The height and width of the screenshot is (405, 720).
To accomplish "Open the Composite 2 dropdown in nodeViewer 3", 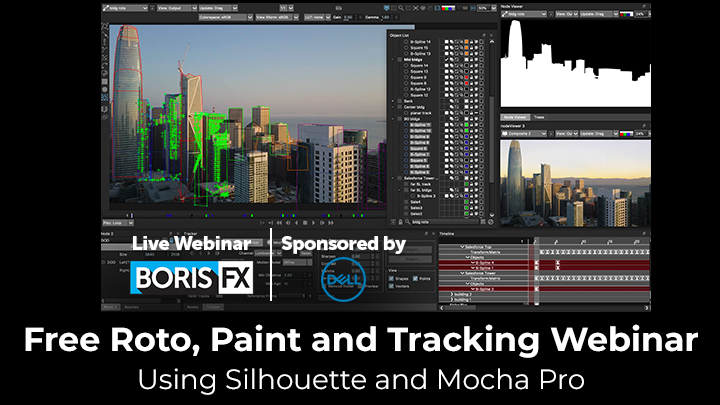I will point(523,134).
